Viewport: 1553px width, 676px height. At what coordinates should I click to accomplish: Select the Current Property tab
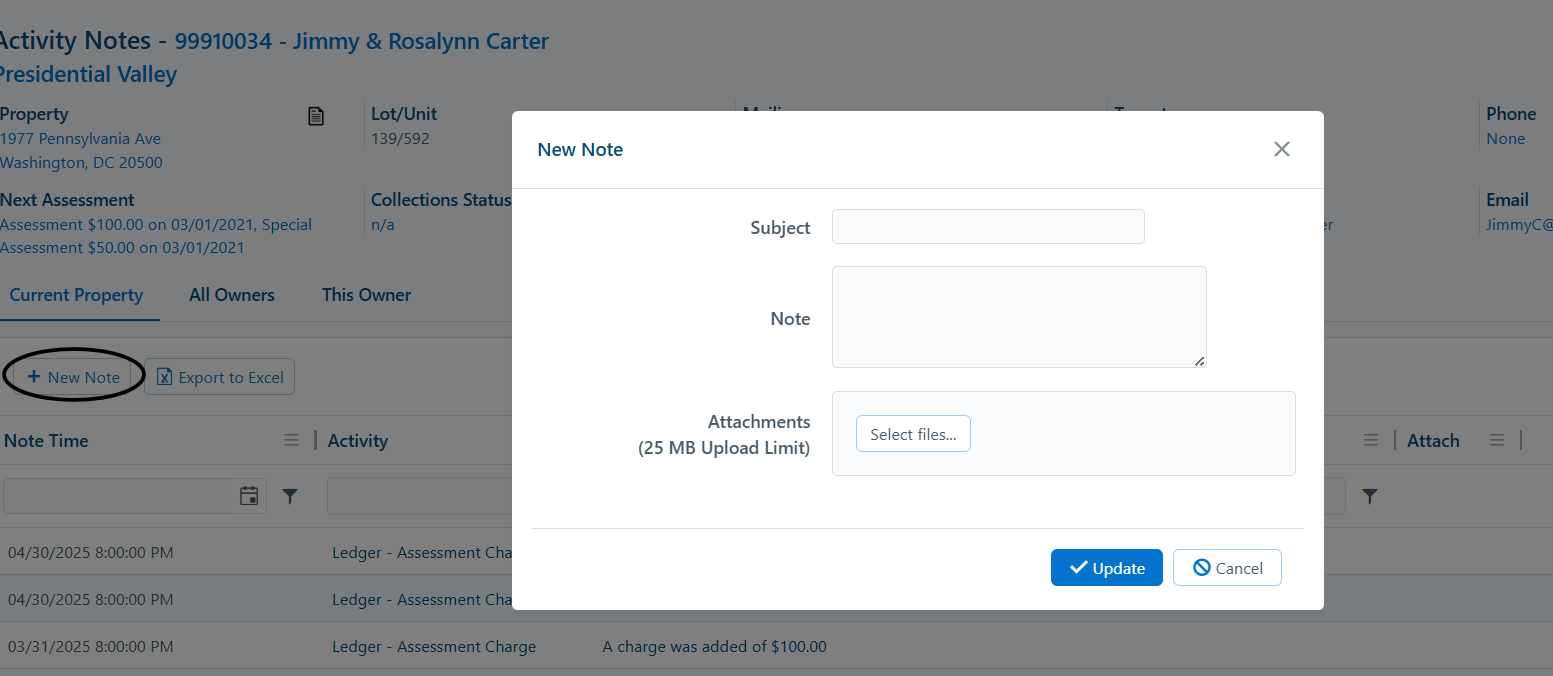coord(77,295)
